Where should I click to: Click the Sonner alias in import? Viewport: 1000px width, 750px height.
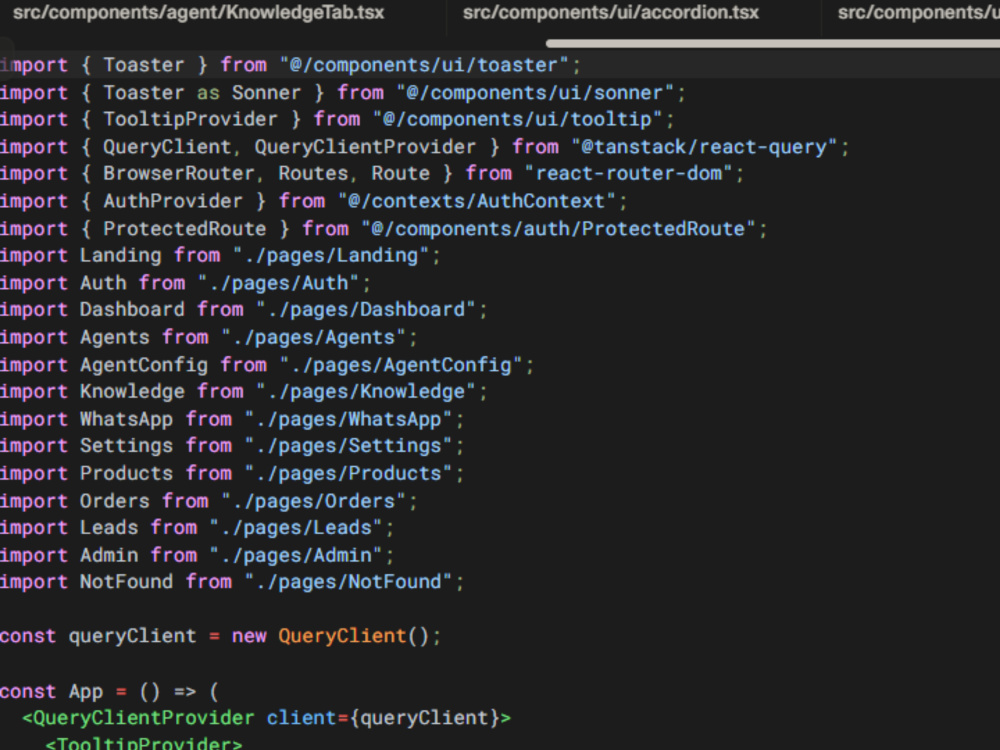(266, 93)
